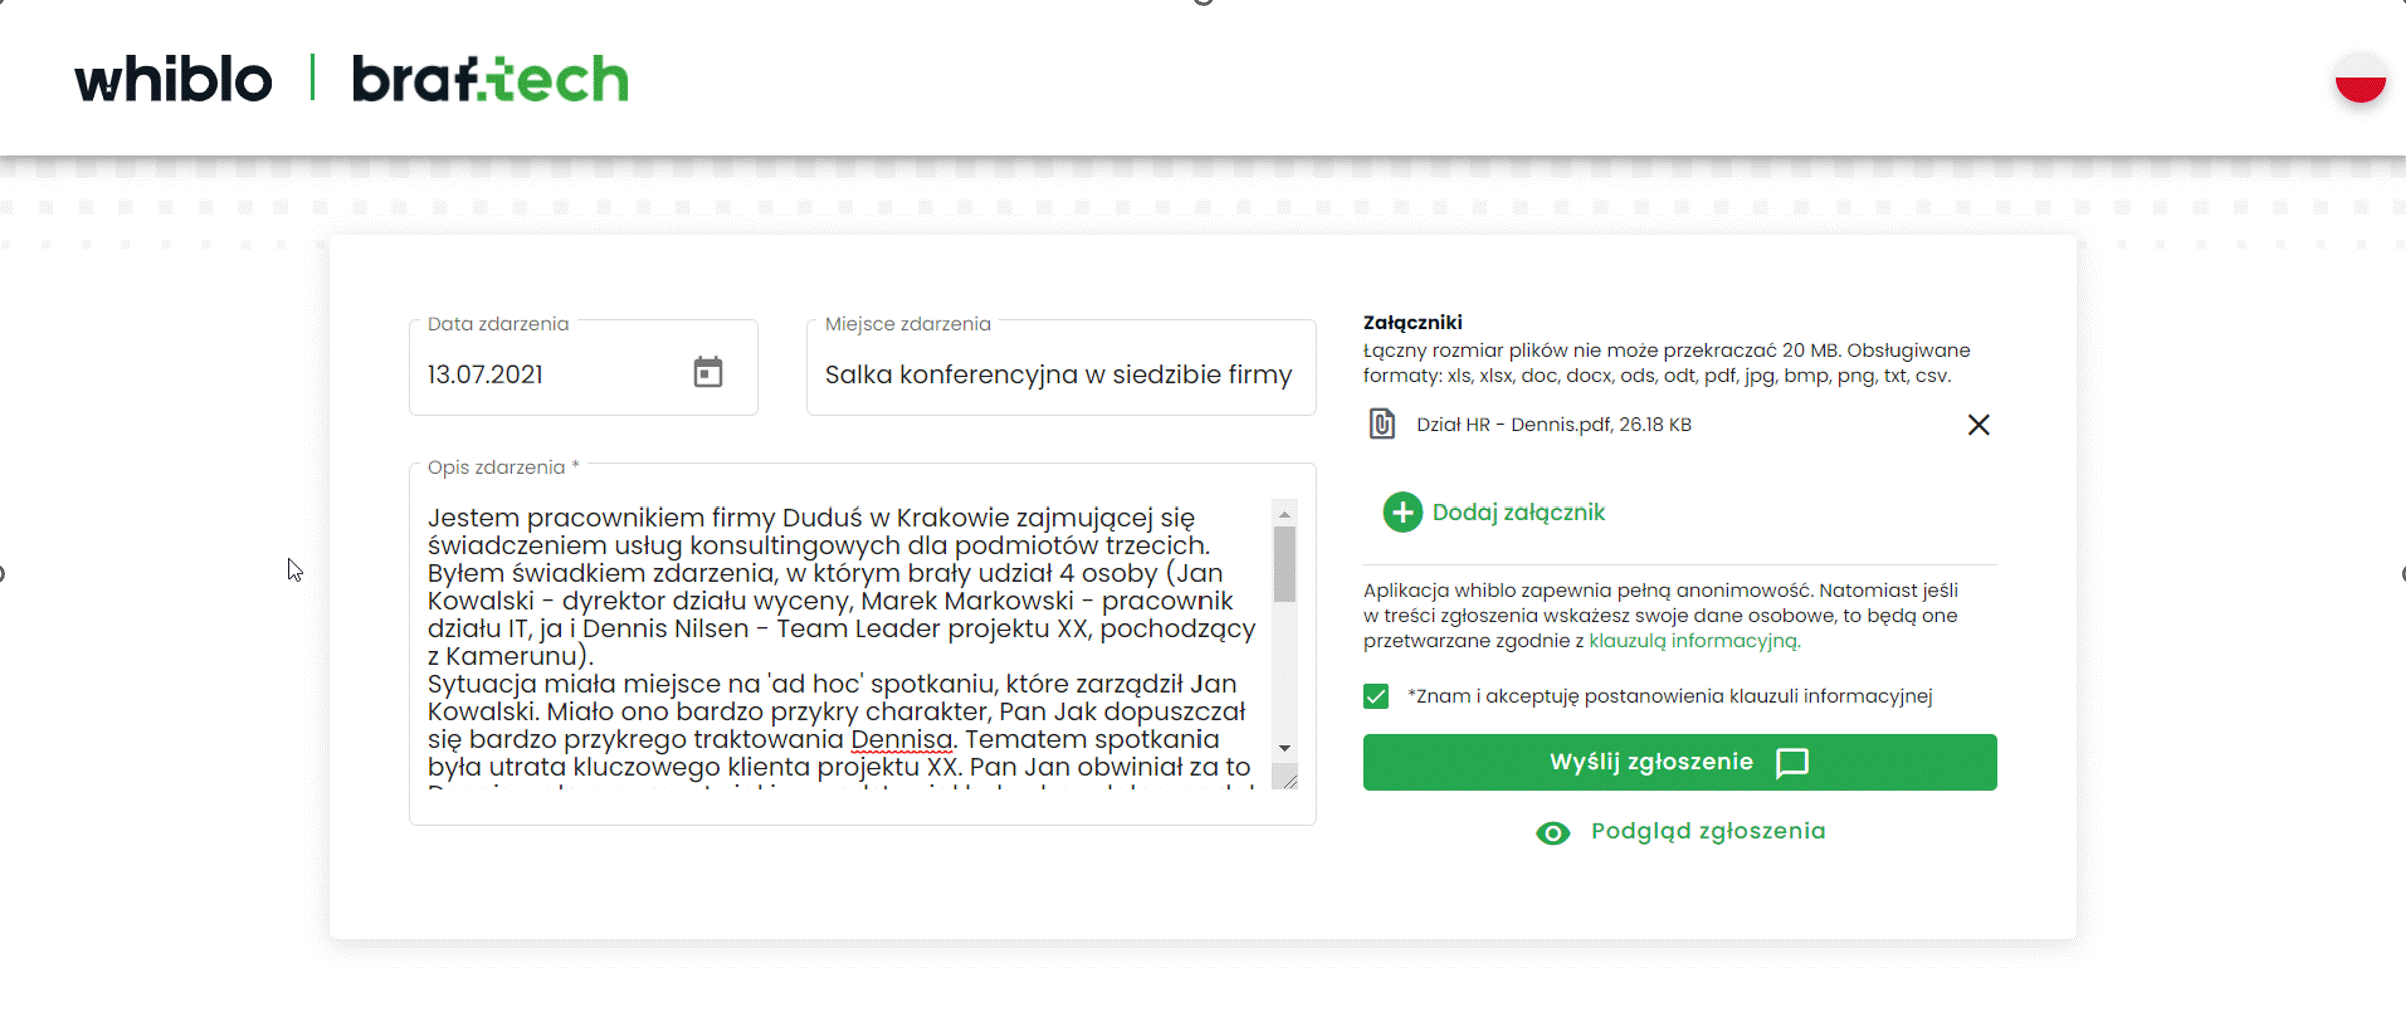Send report with Wyślij zgłoszenie button
The height and width of the screenshot is (1014, 2406).
(1679, 762)
